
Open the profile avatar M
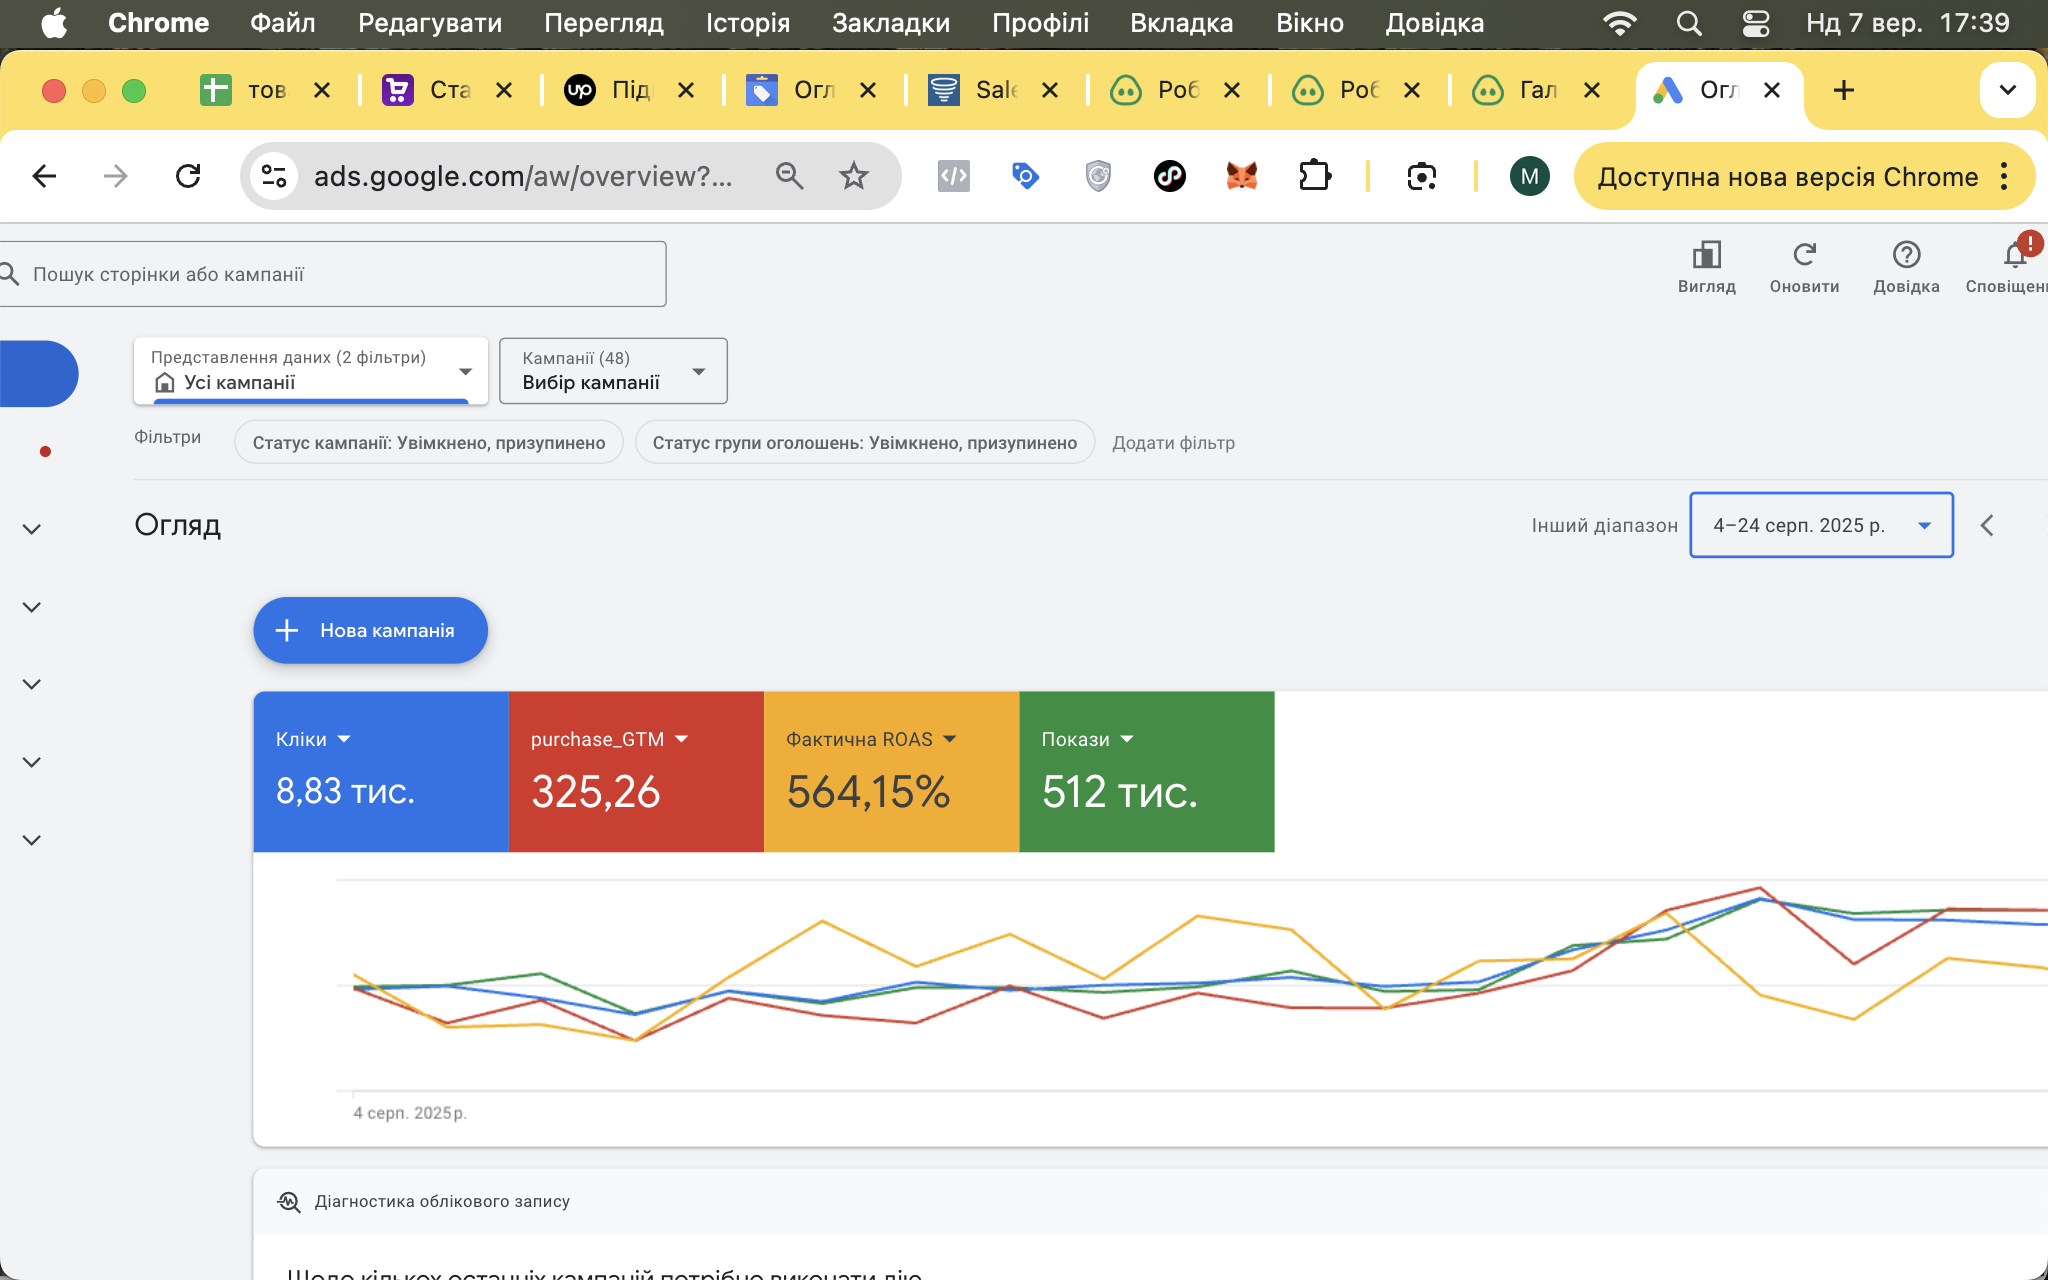[x=1529, y=177]
